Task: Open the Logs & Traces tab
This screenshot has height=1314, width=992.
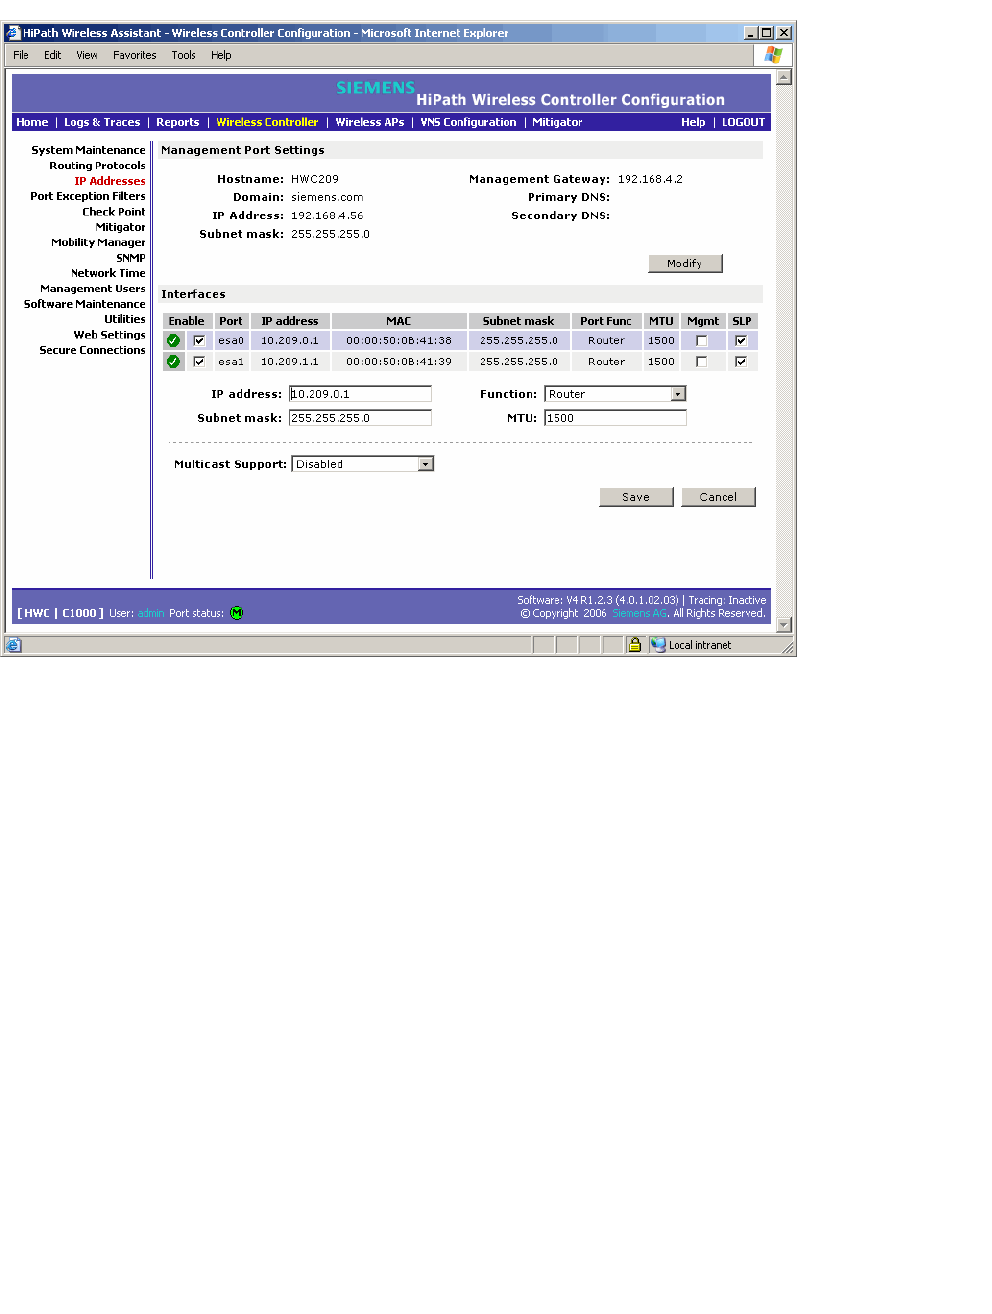Action: [102, 122]
